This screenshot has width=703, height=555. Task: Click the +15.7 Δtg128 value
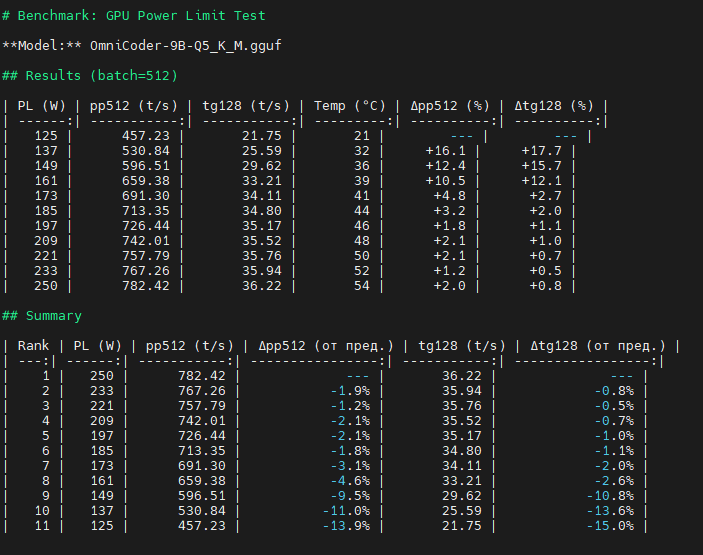point(542,166)
